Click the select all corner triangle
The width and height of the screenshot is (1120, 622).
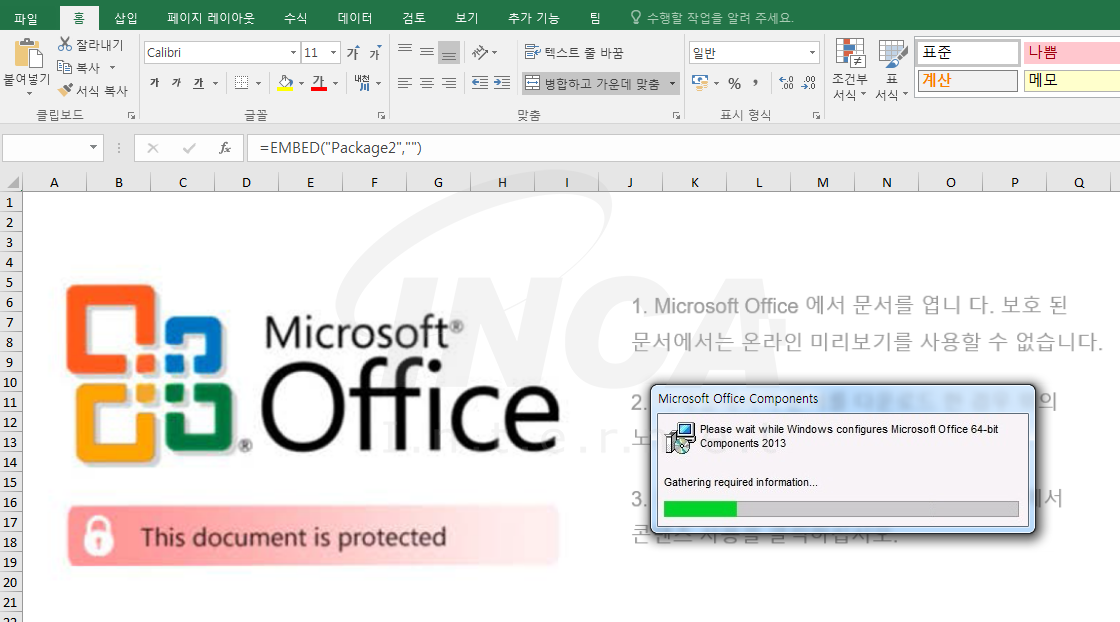coord(12,181)
